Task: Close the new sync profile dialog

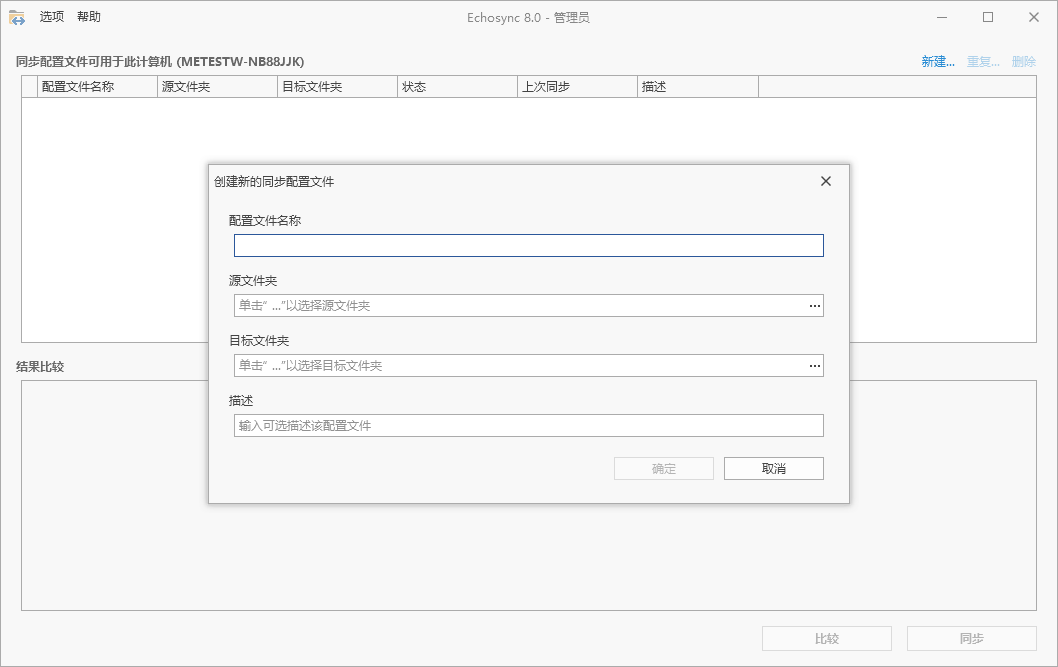Action: coord(825,181)
